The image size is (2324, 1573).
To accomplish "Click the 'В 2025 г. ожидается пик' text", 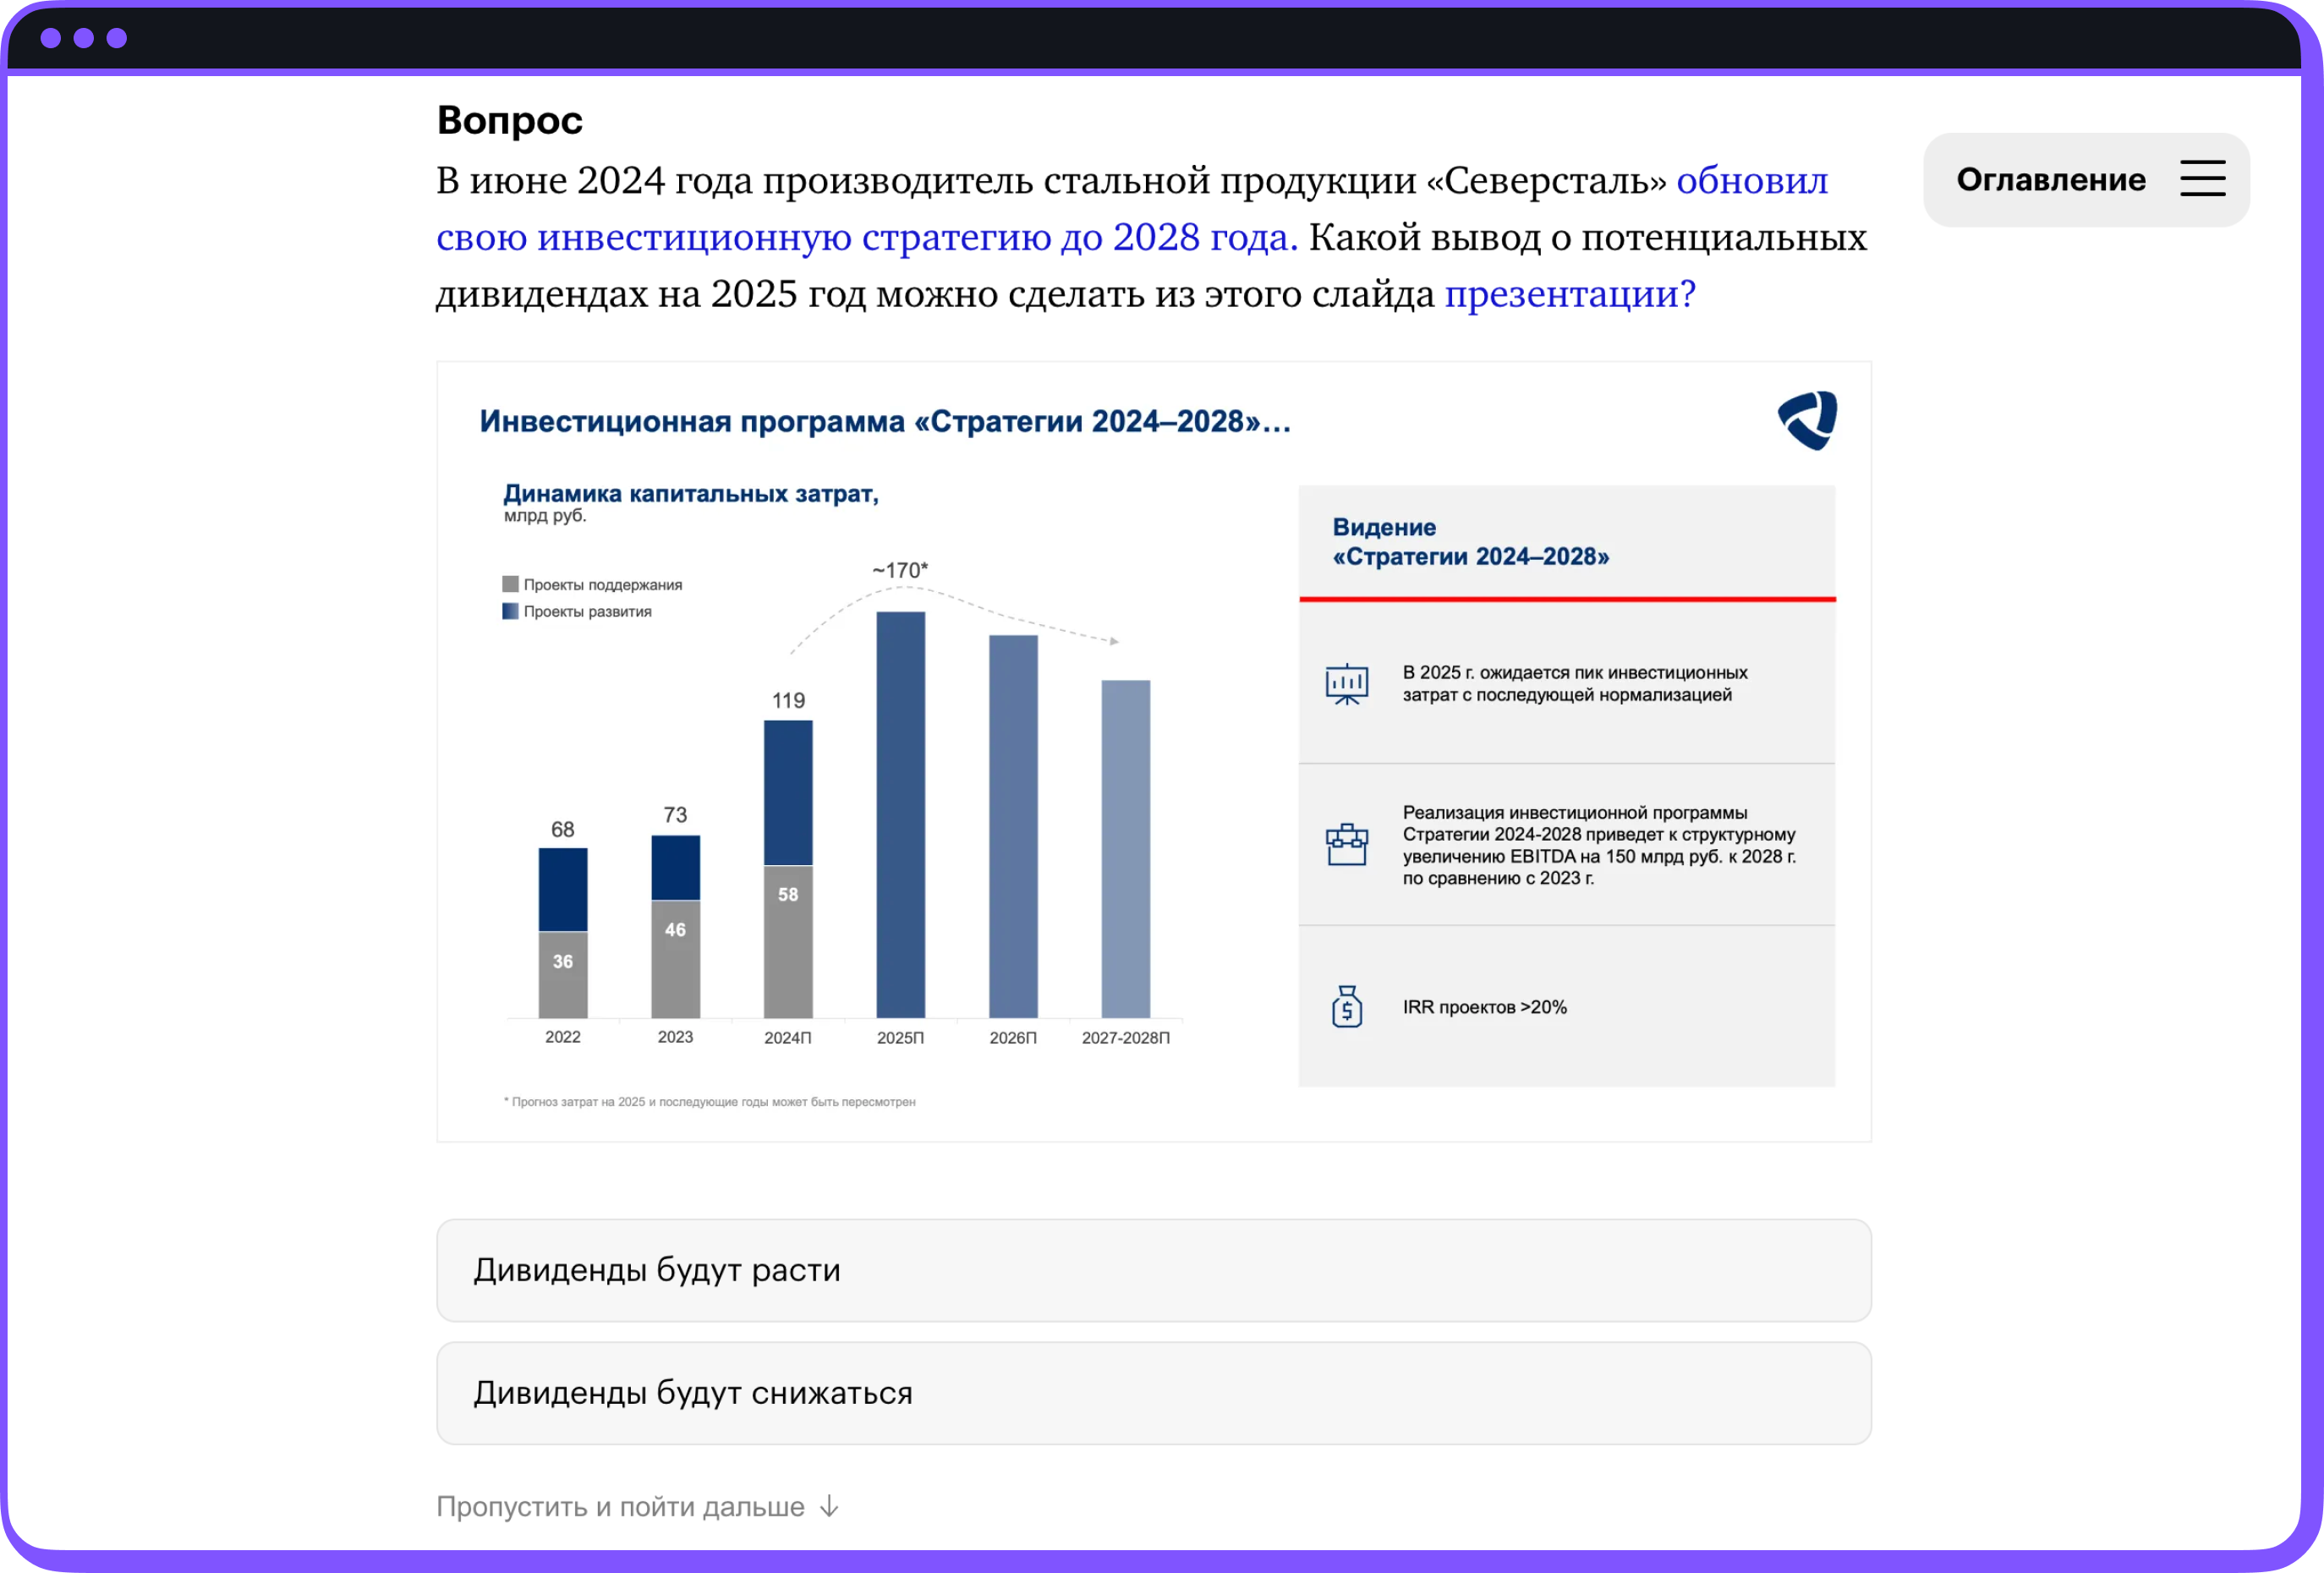I will [x=1575, y=684].
